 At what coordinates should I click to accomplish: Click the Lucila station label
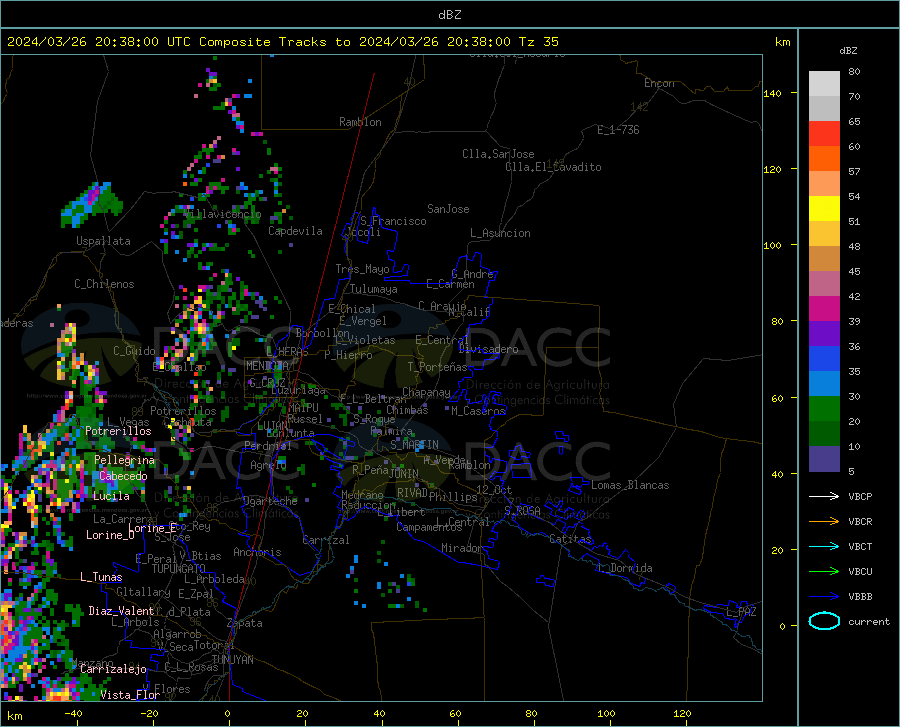(x=111, y=496)
